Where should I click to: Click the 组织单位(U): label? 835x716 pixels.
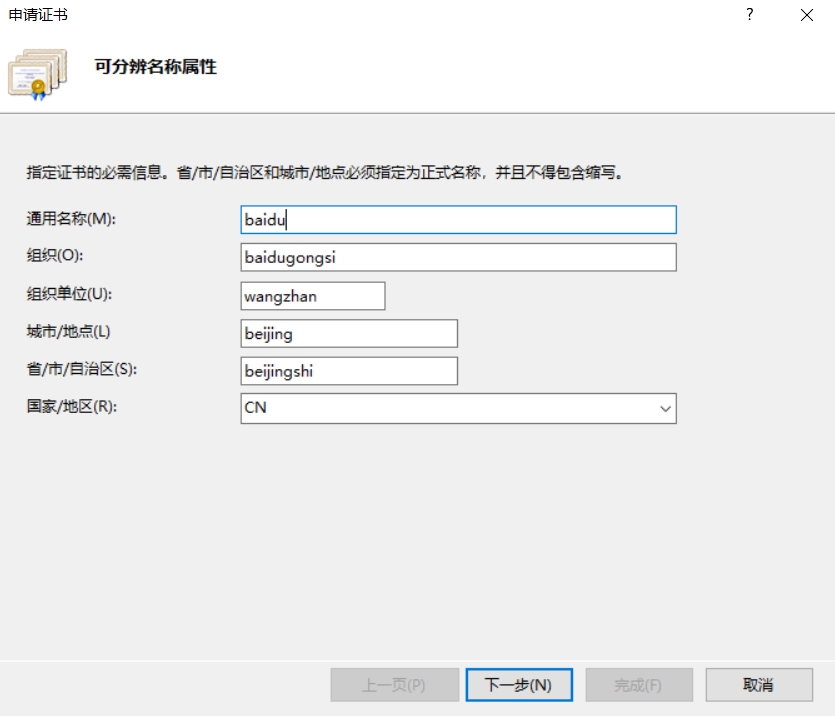[x=69, y=294]
